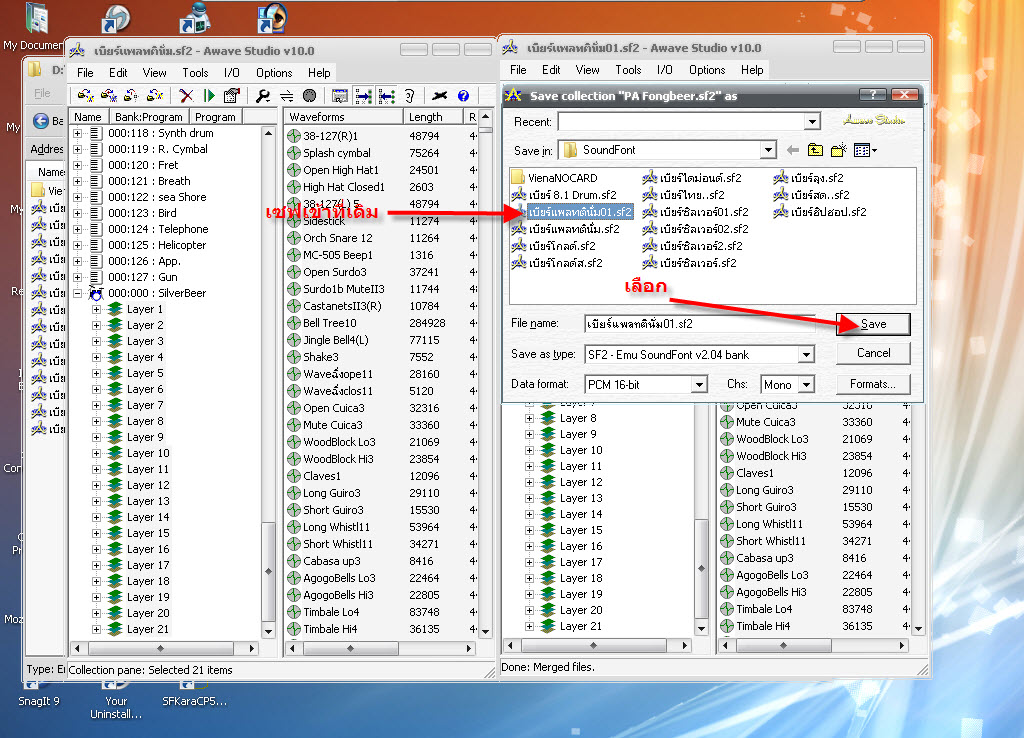The width and height of the screenshot is (1024, 738).
Task: Select file เบียร์ 8.1 Drum.sf2
Action: (564, 195)
